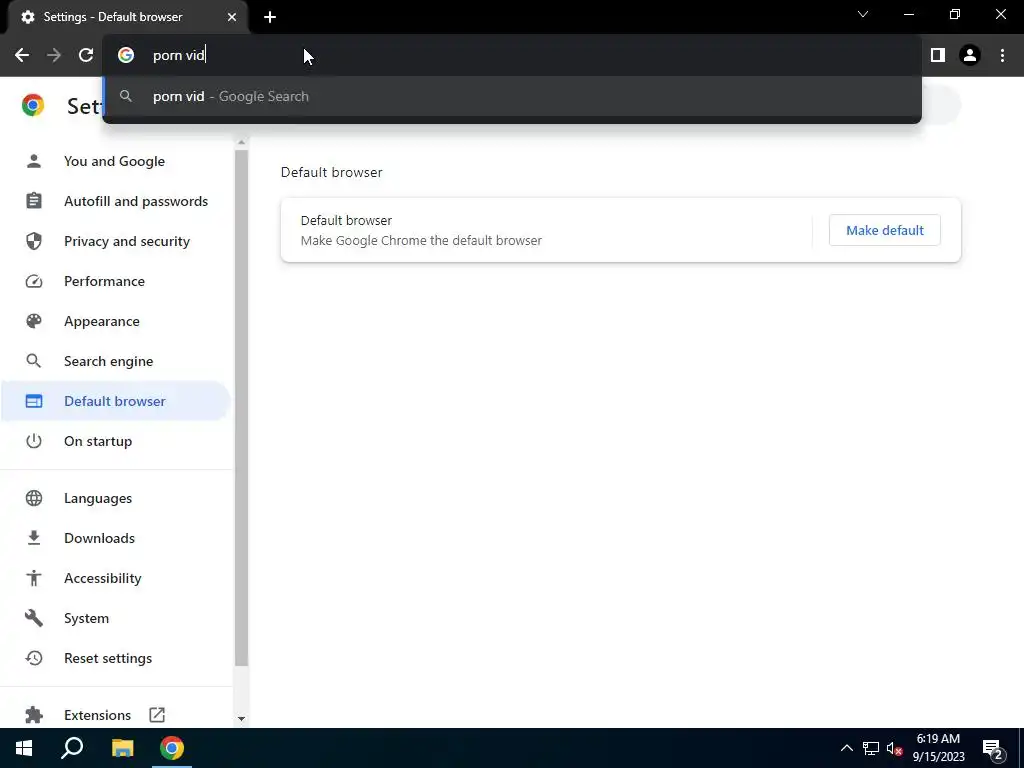Click the palette Appearance icon
Image resolution: width=1024 pixels, height=768 pixels.
[34, 321]
